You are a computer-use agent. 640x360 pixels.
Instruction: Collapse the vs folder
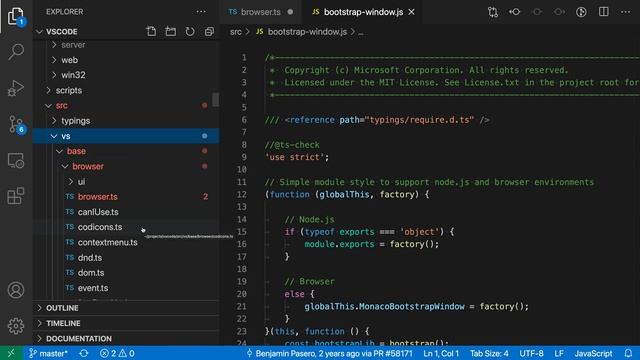click(x=54, y=136)
